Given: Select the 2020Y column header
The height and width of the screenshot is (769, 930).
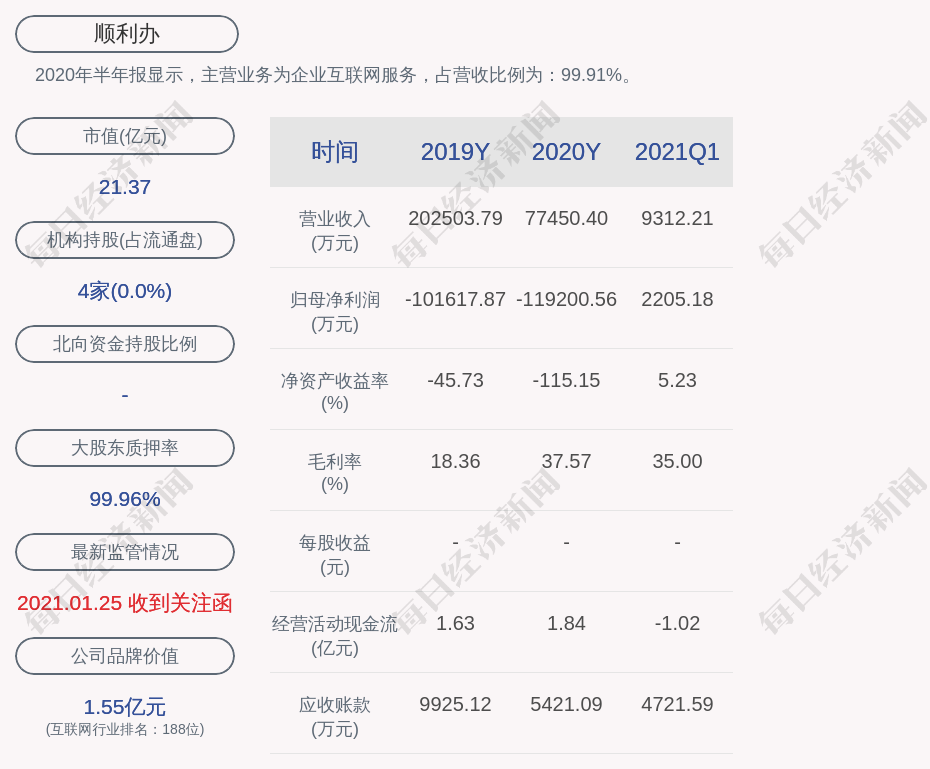Looking at the screenshot, I should [566, 152].
